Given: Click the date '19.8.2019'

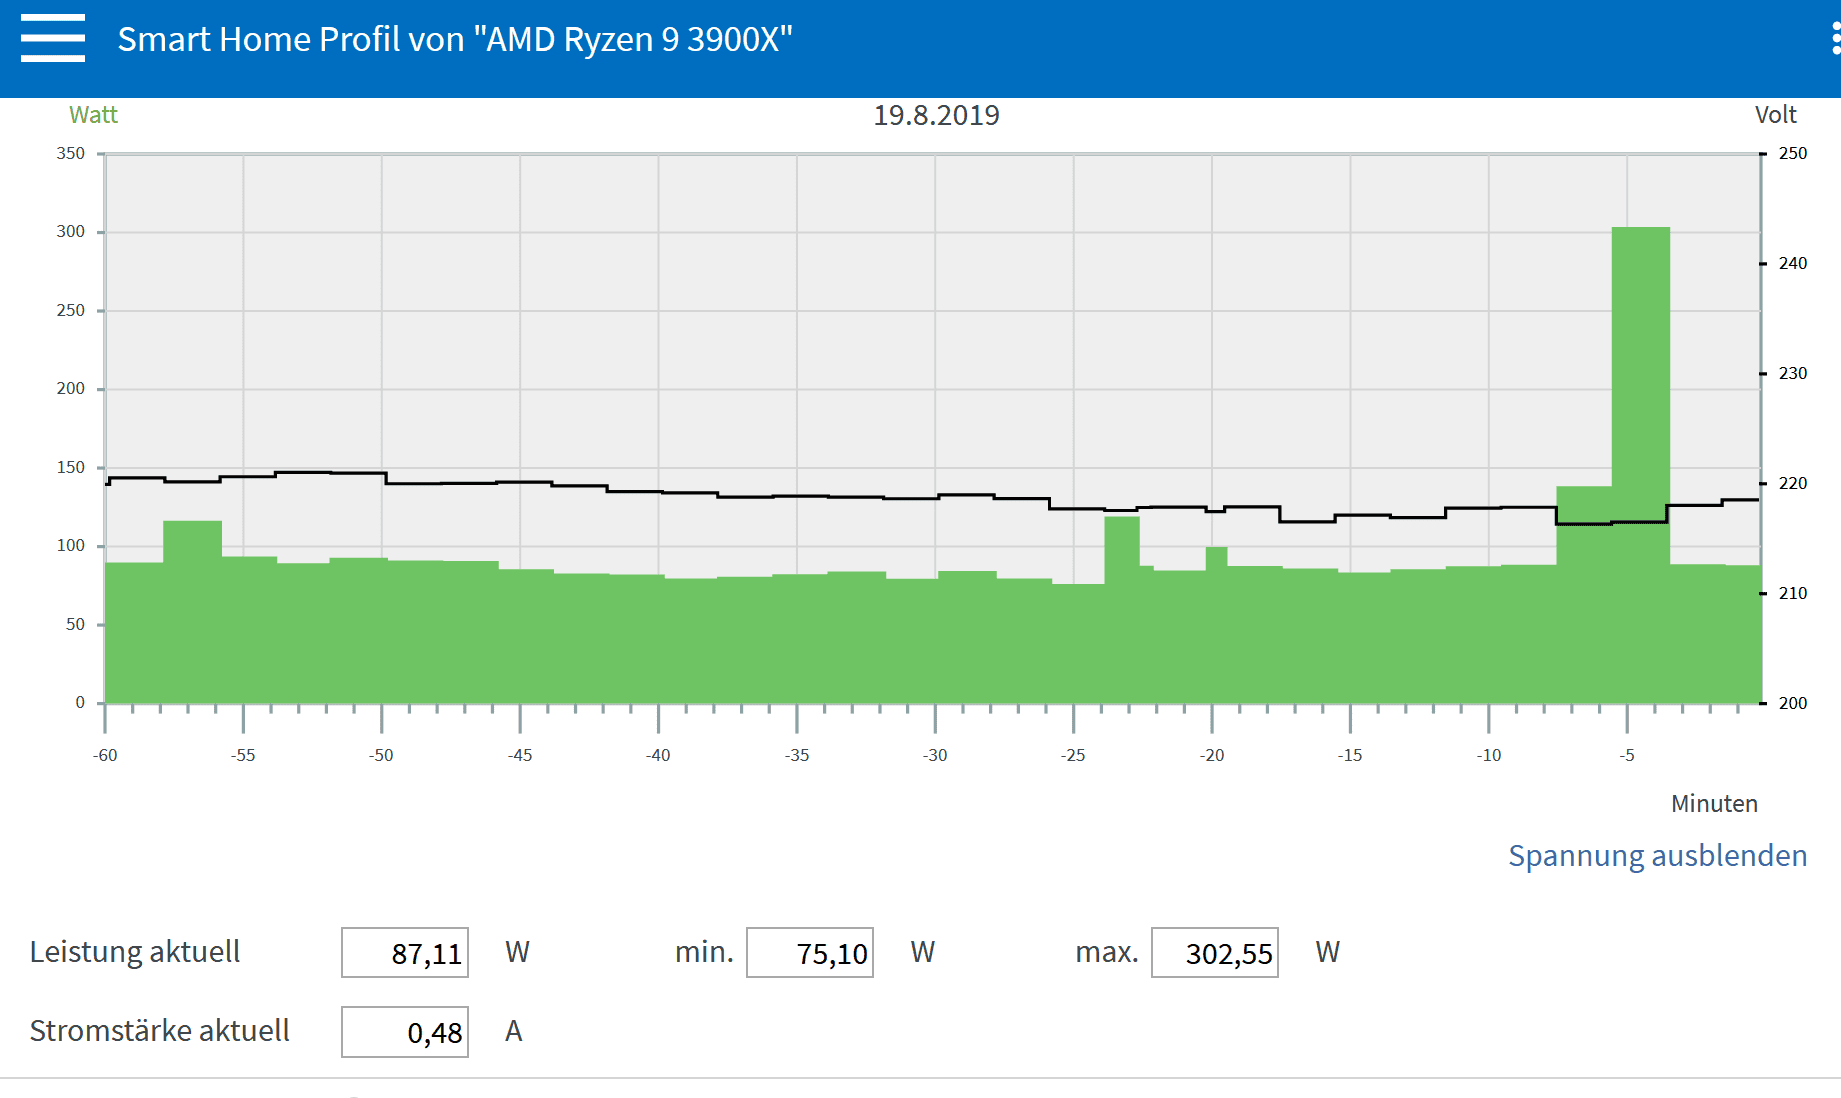Looking at the screenshot, I should (936, 115).
